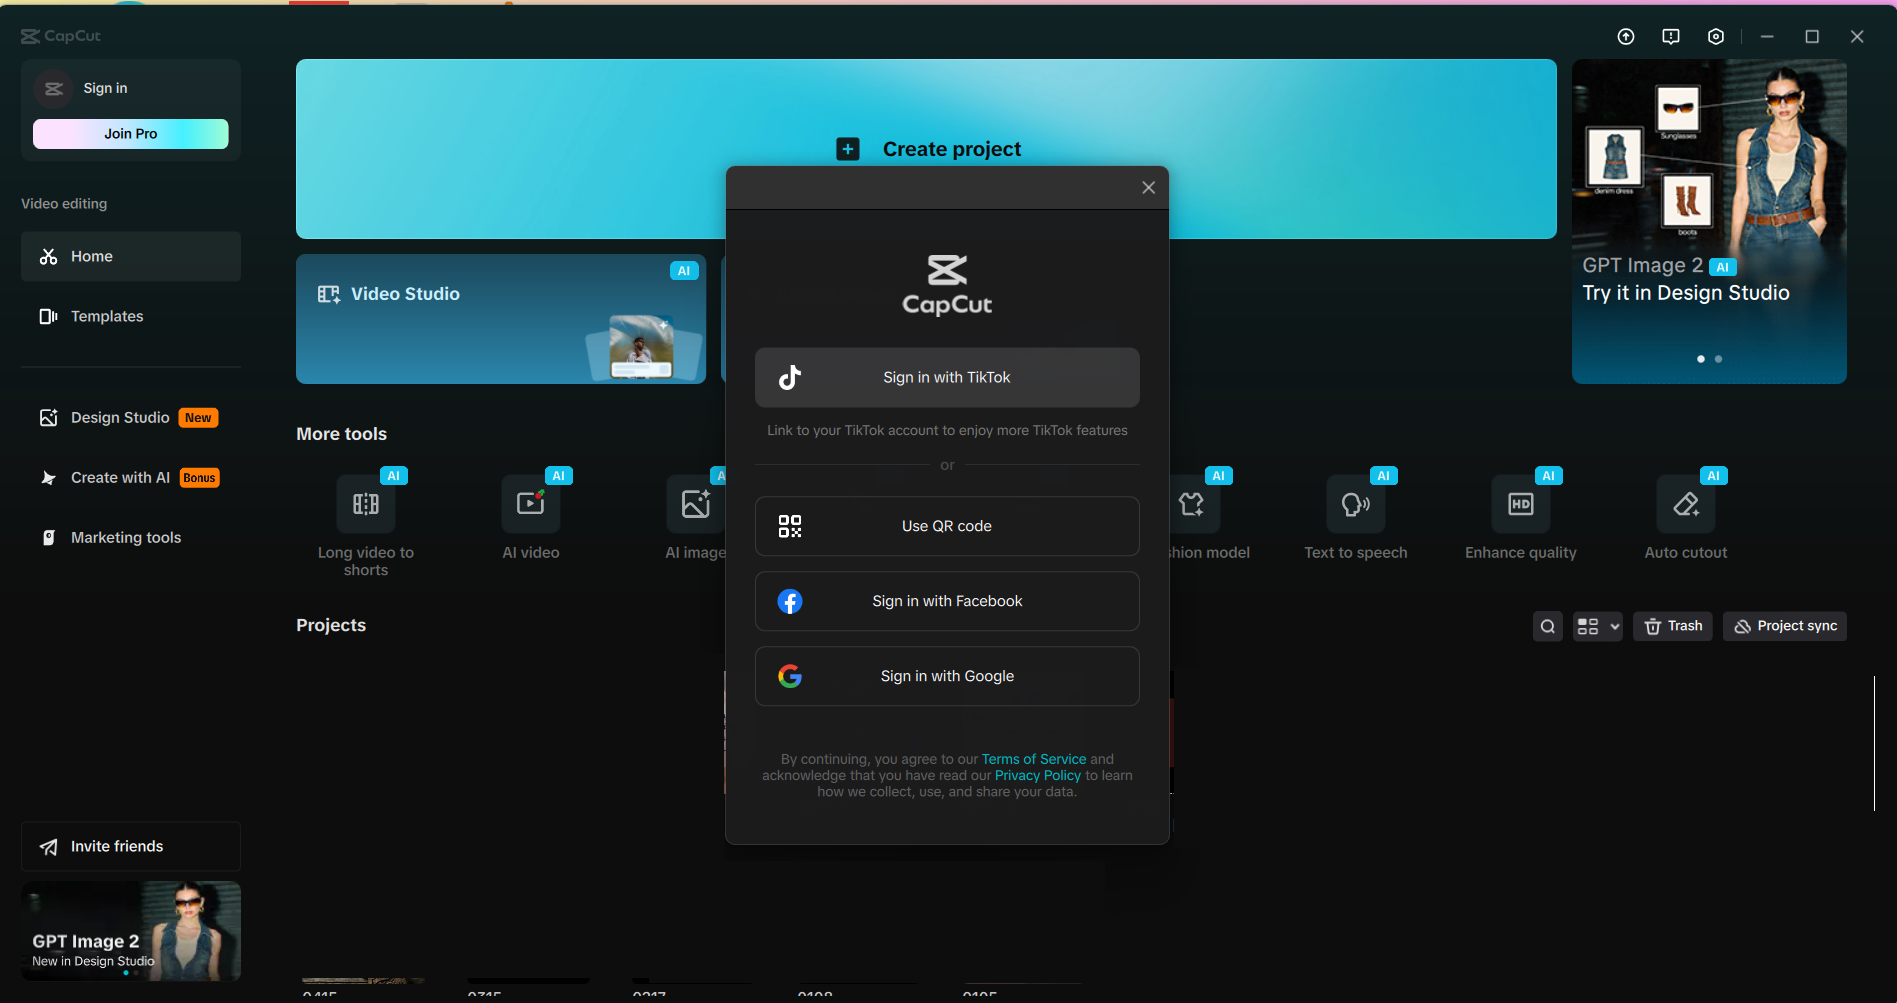1897x1003 pixels.
Task: Click the profile avatar icon
Action: (x=54, y=89)
